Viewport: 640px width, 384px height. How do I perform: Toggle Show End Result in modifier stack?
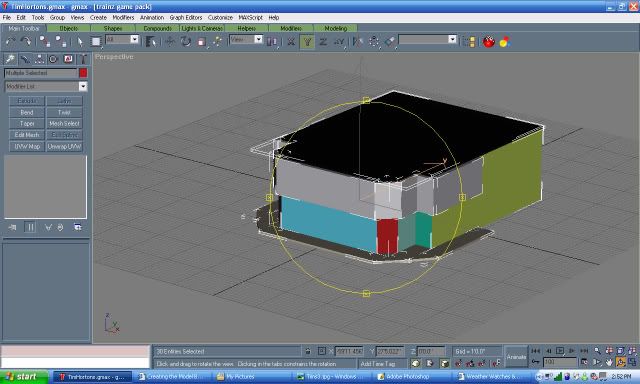pos(30,227)
